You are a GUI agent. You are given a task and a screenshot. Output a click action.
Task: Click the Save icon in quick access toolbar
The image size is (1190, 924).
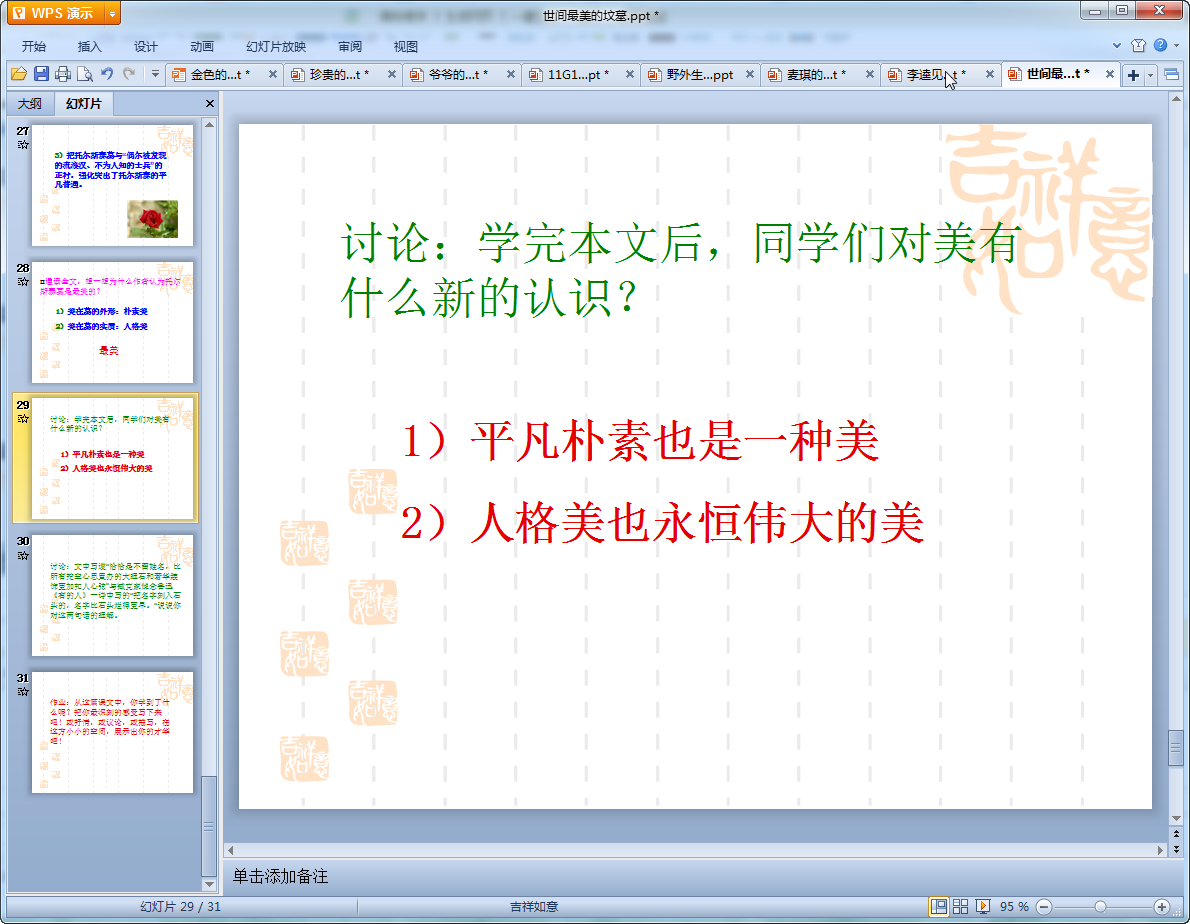coord(41,74)
